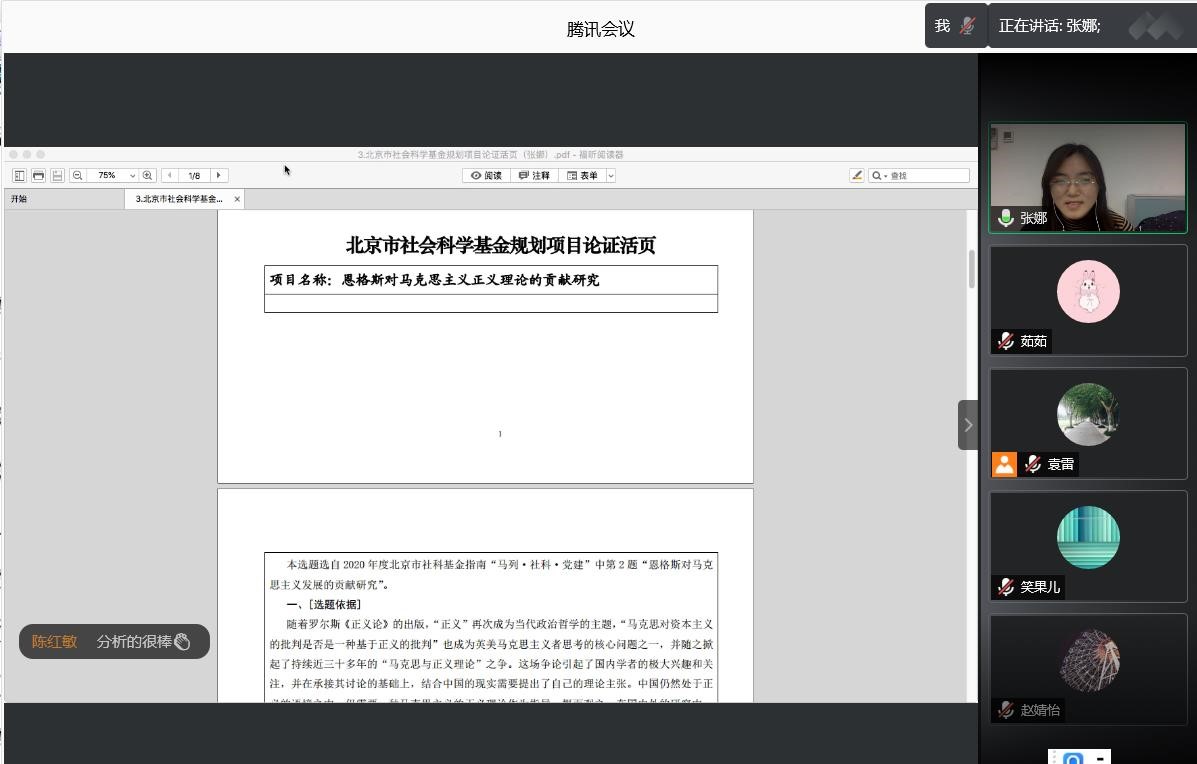The height and width of the screenshot is (764, 1197).
Task: Go to next page arrow
Action: point(219,176)
